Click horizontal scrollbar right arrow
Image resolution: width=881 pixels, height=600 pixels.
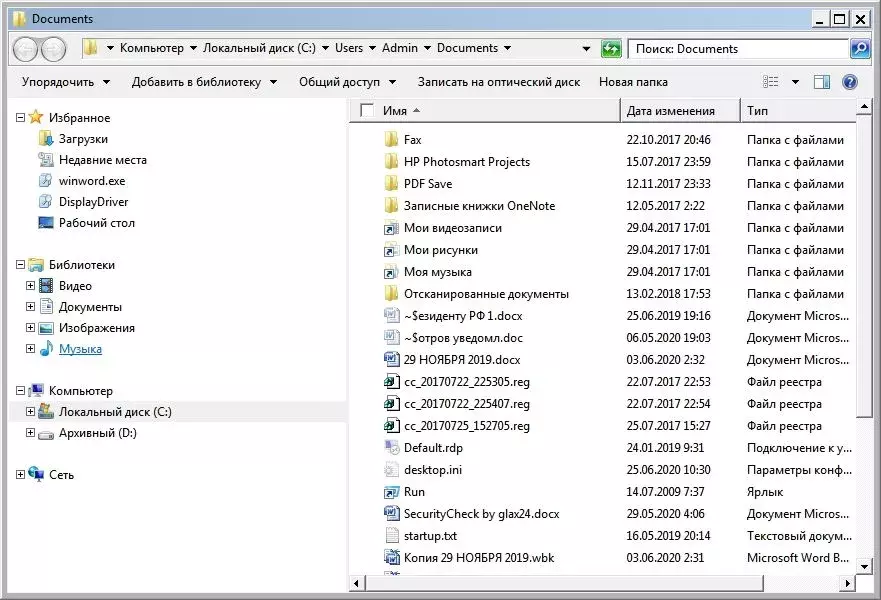[x=847, y=583]
